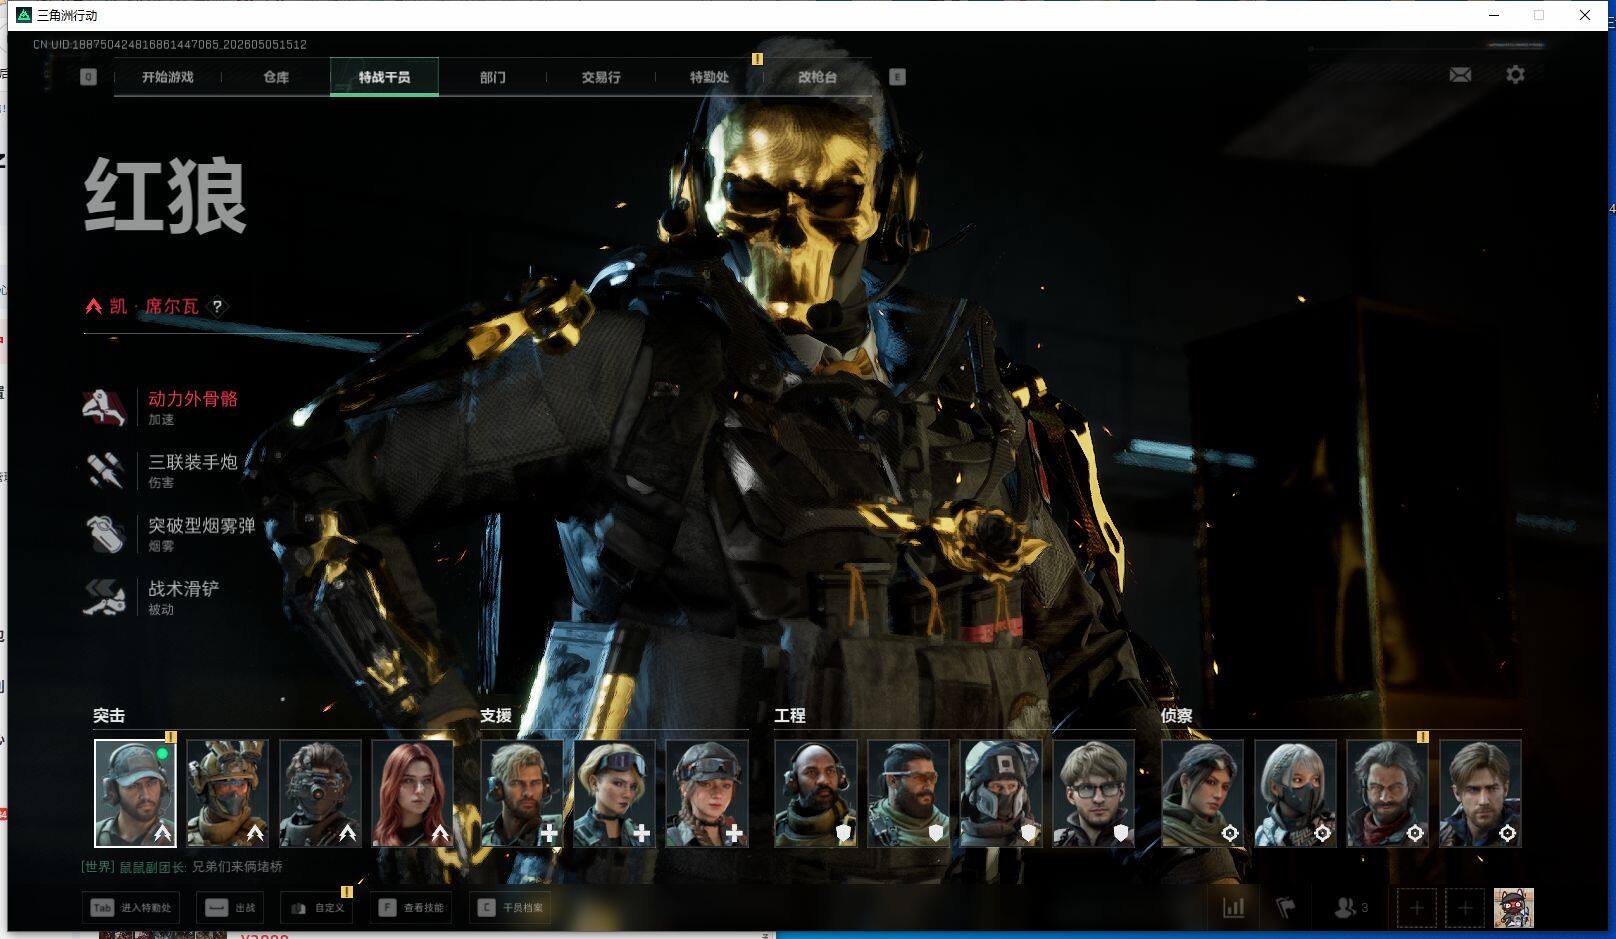
Task: Open the 交易行 tab
Action: [x=601, y=77]
